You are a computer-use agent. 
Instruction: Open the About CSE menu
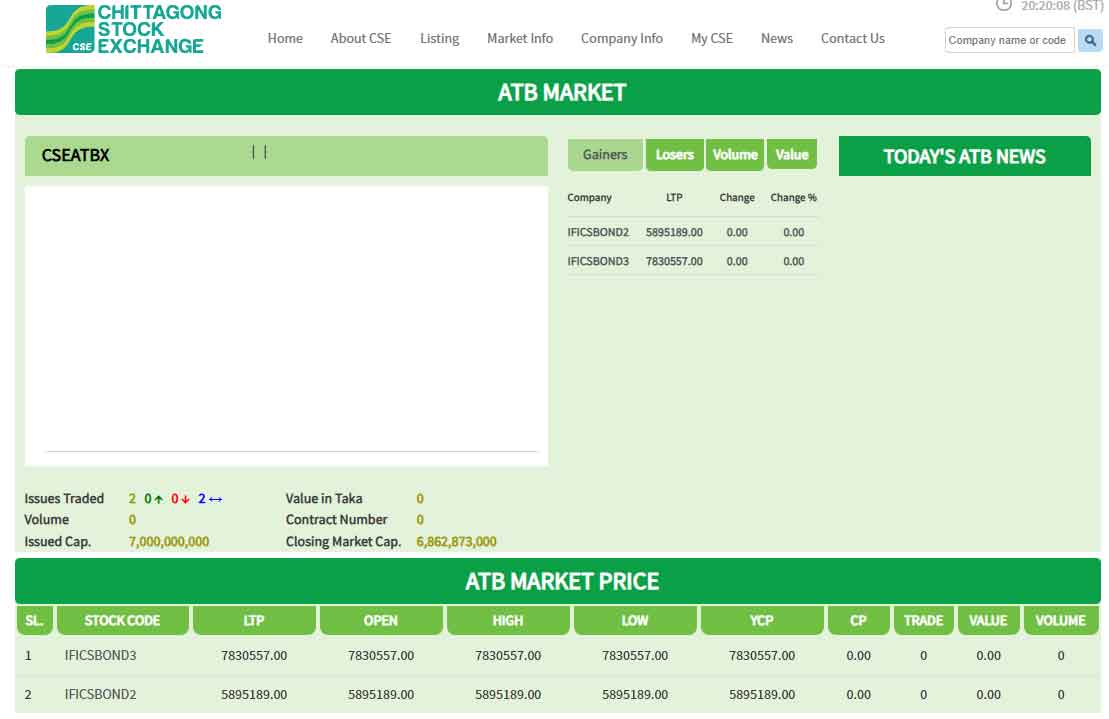point(361,39)
